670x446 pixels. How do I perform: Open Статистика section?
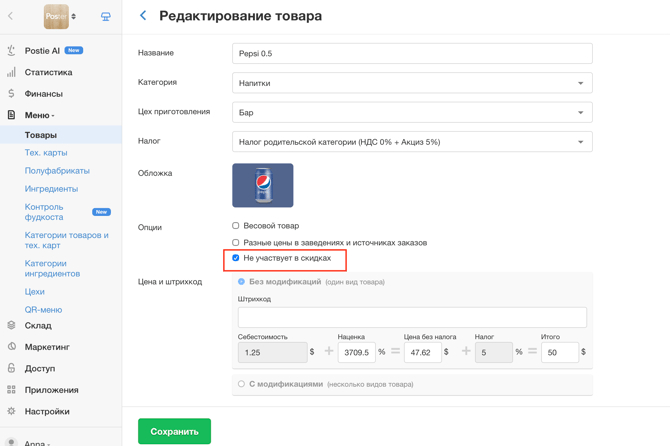tap(48, 72)
